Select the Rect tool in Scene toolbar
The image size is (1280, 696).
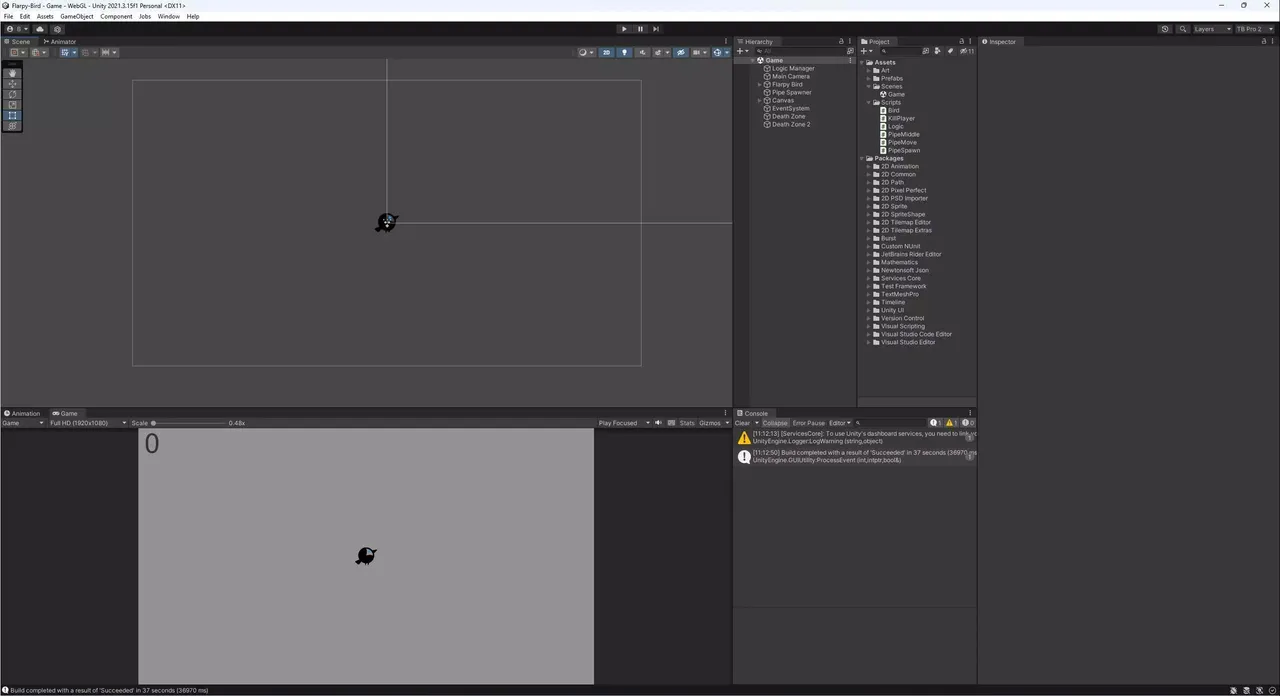pos(13,116)
